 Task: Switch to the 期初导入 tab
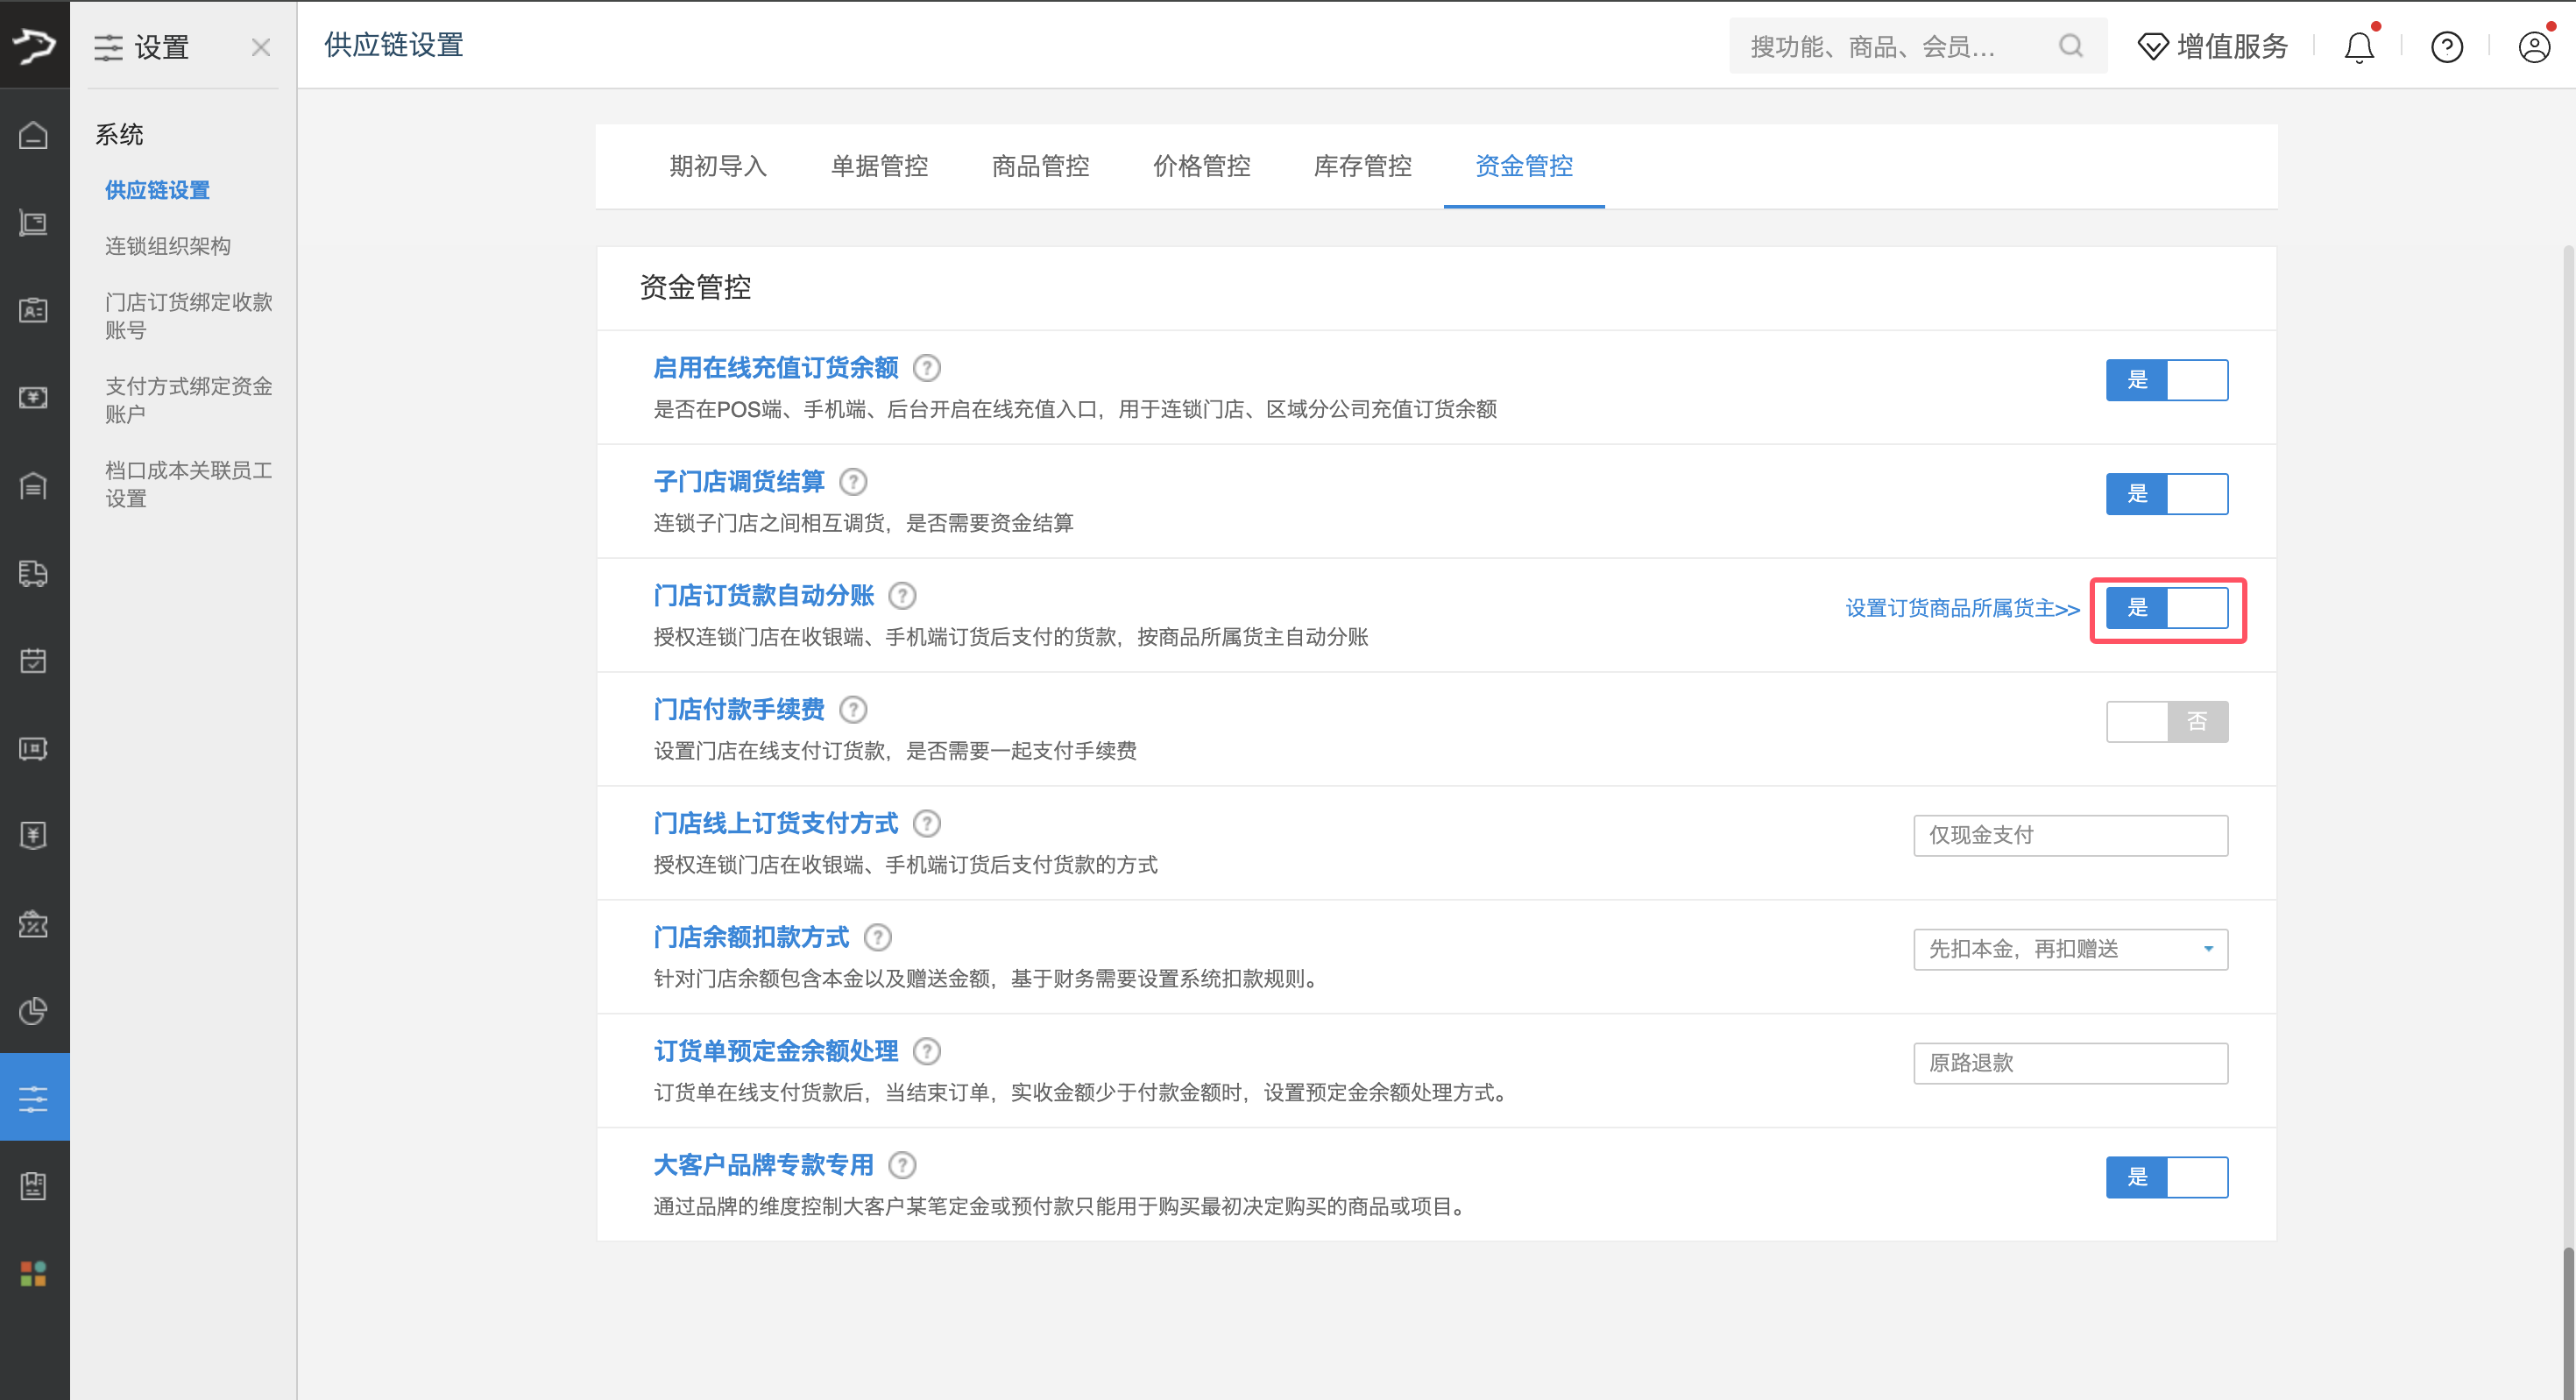coord(718,166)
